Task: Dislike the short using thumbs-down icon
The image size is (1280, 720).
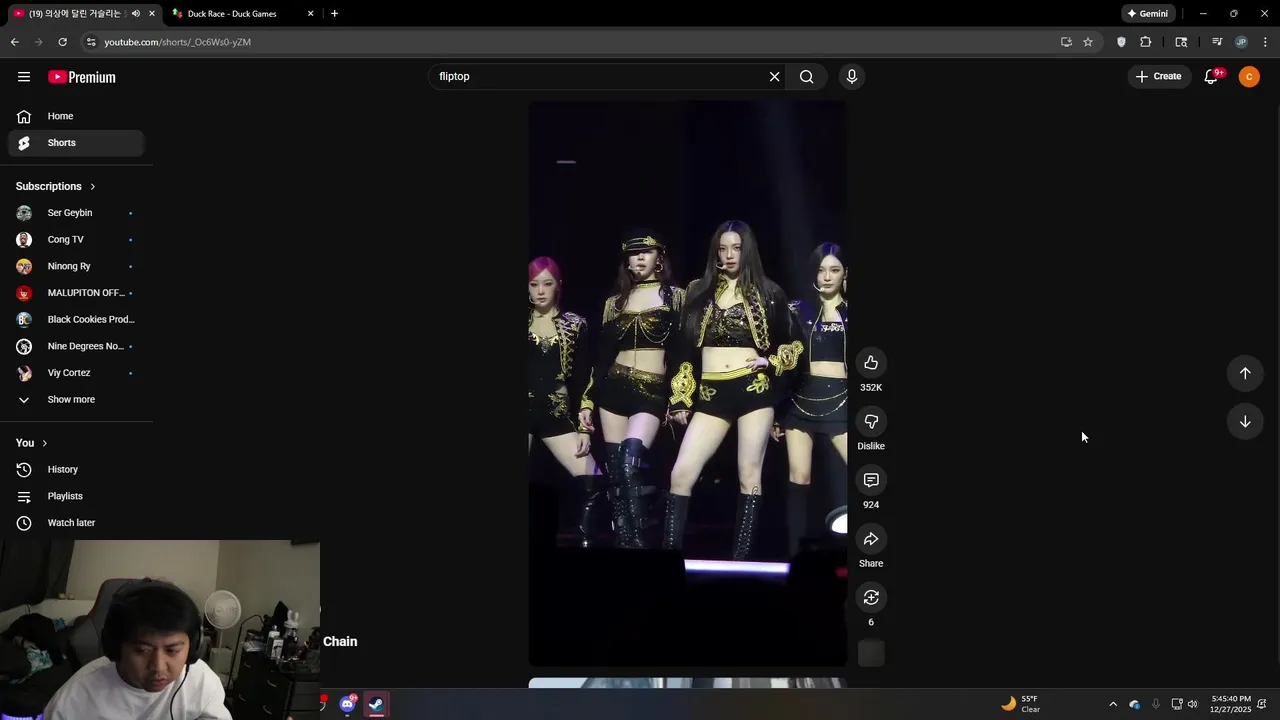Action: [x=871, y=422]
